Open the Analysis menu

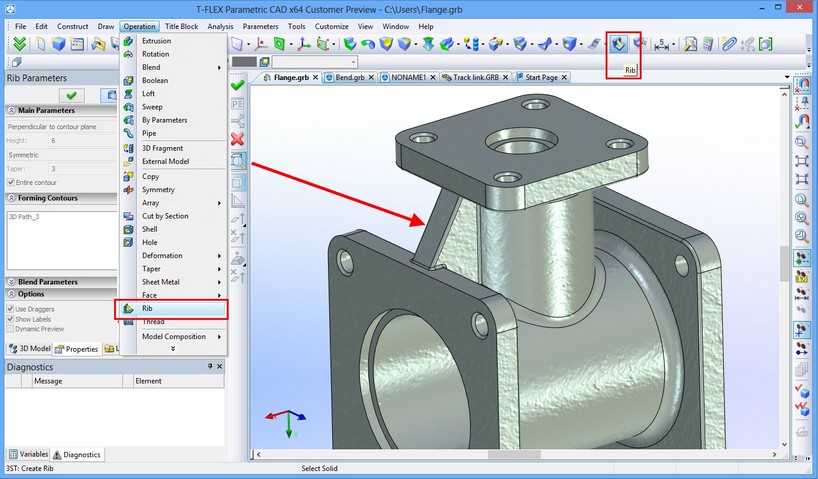pos(220,26)
